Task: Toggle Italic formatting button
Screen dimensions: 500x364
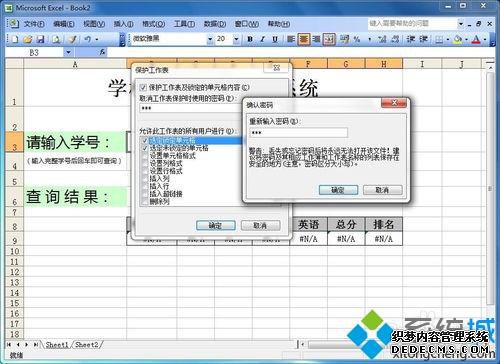Action: (x=262, y=39)
